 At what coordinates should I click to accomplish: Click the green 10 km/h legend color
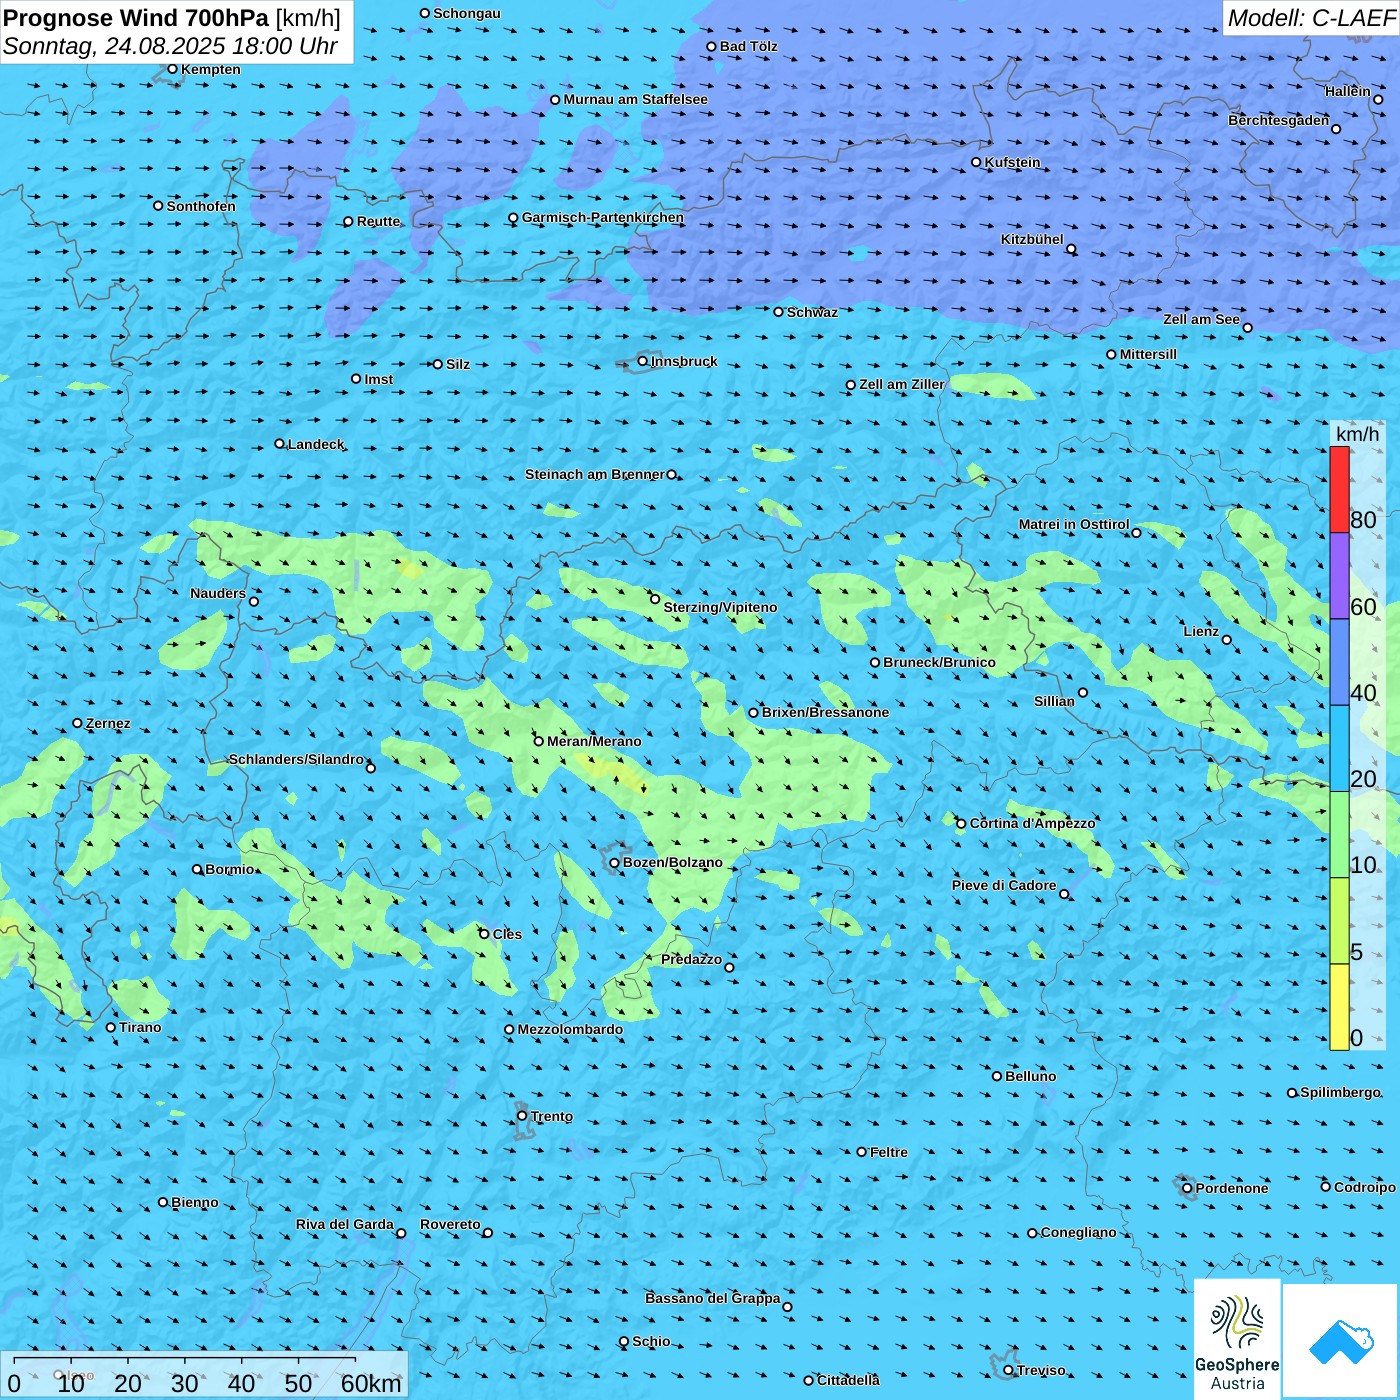click(x=1339, y=835)
